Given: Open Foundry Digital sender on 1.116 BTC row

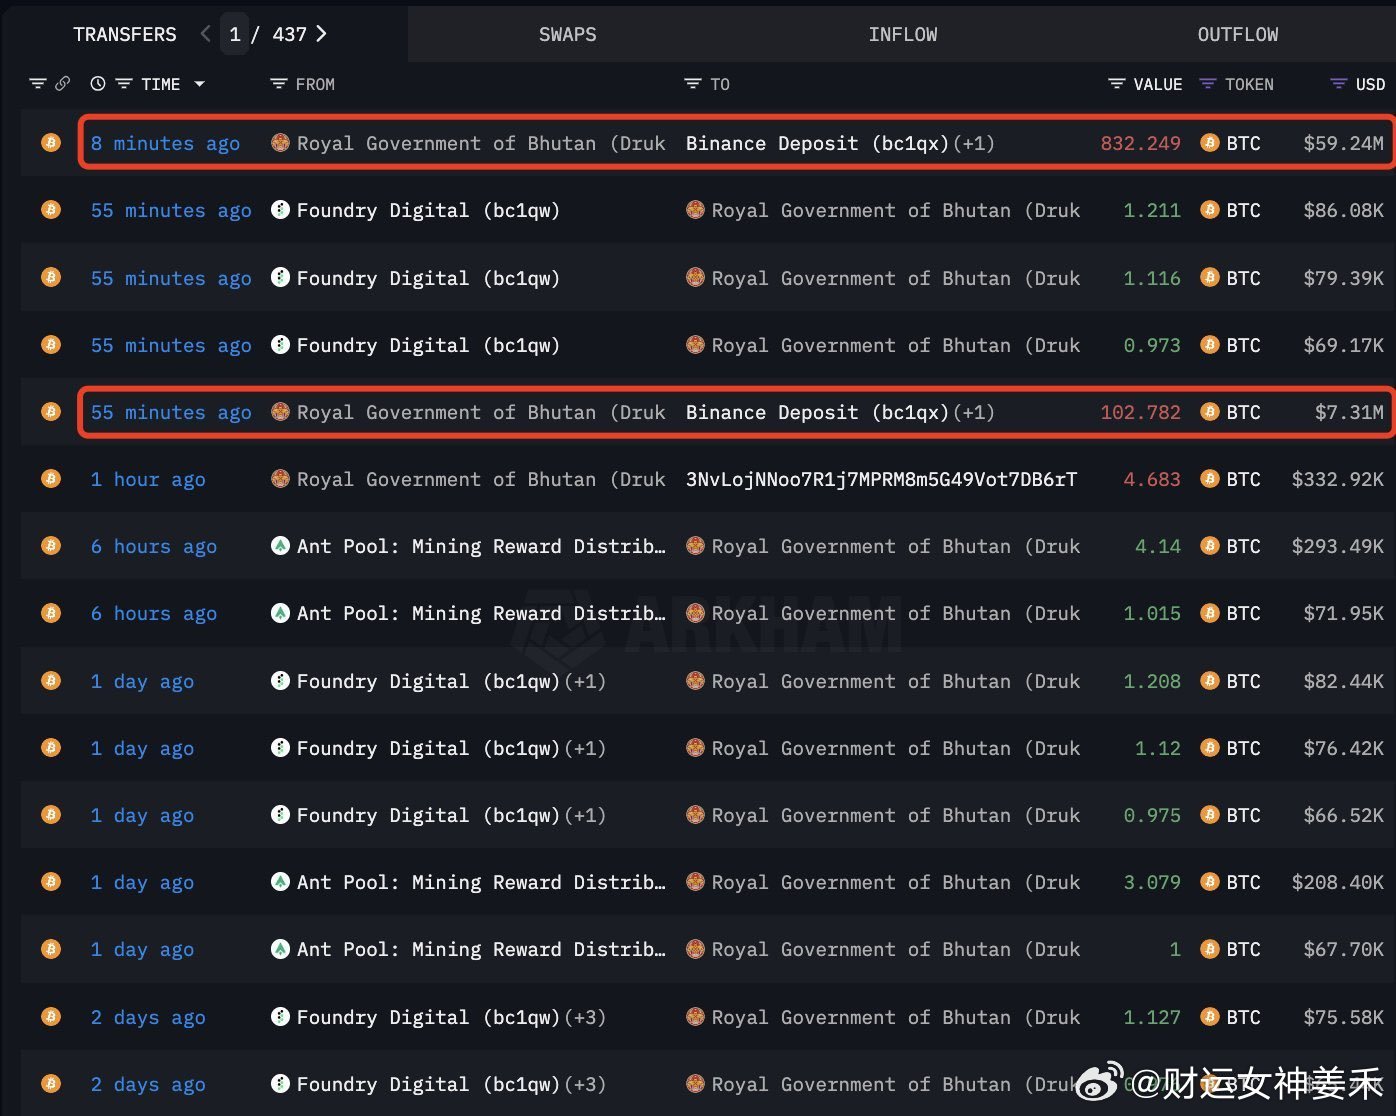Looking at the screenshot, I should [x=428, y=278].
